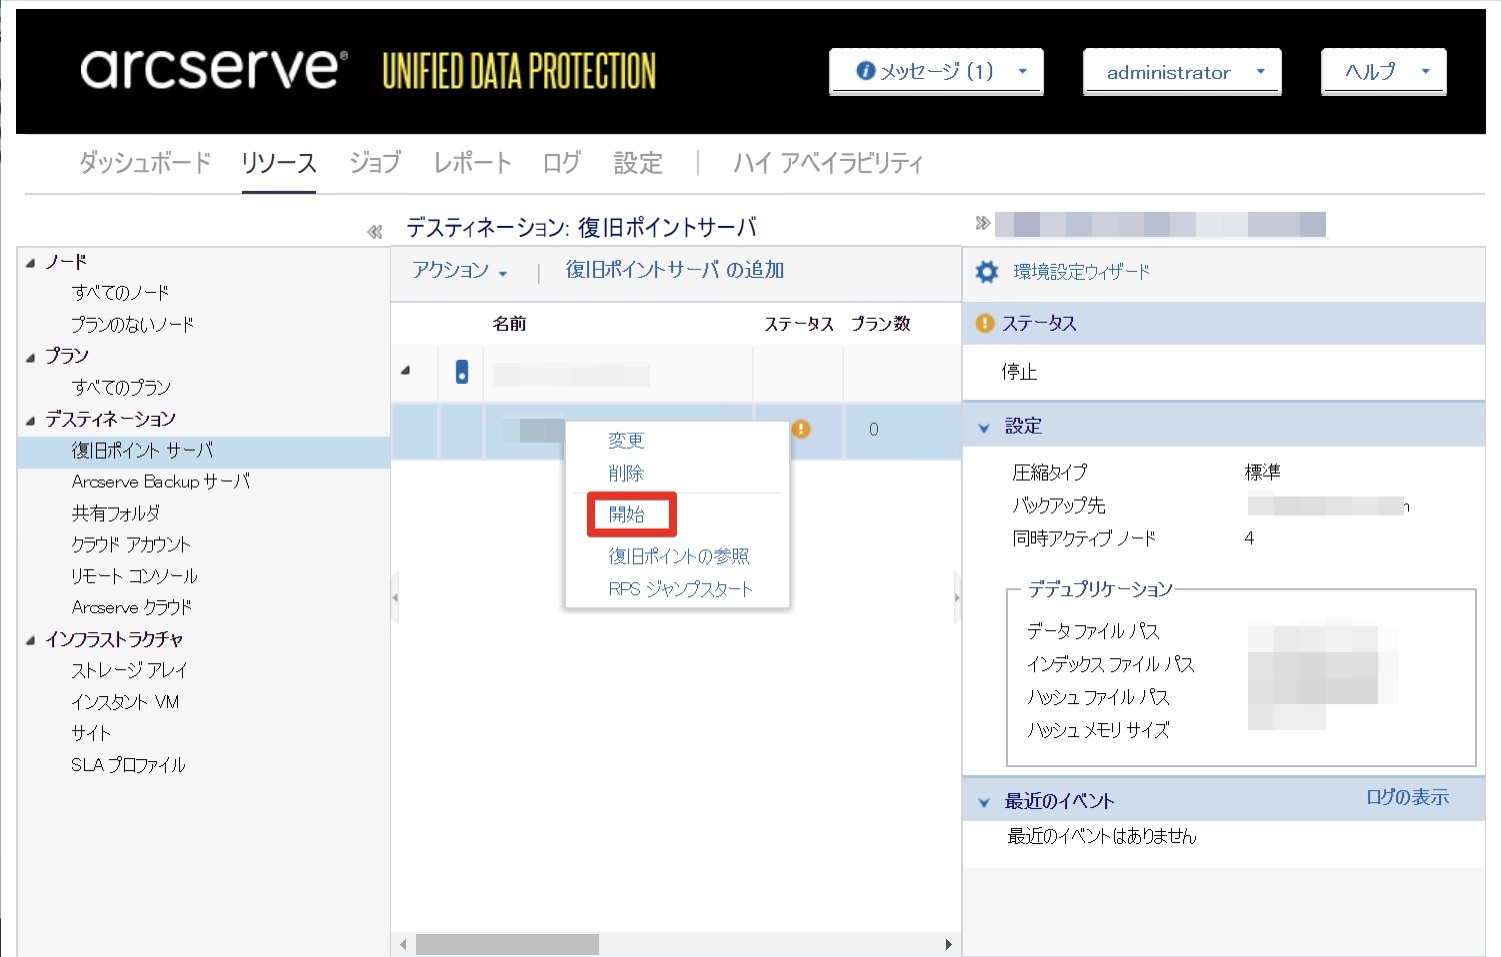Viewport: 1501px width, 957px height.
Task: Collapse the 最近のイベント section
Action: 984,802
